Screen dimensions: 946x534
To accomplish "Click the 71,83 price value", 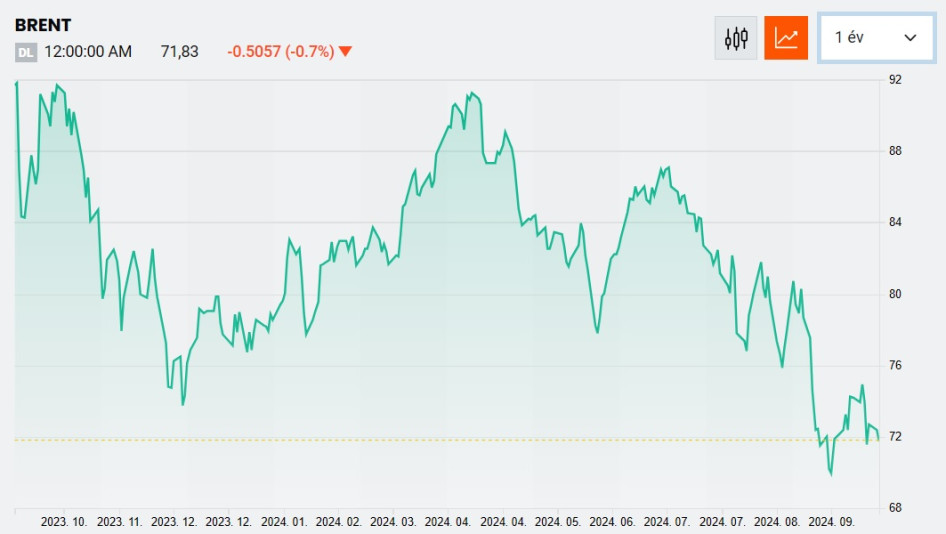I will pos(179,52).
